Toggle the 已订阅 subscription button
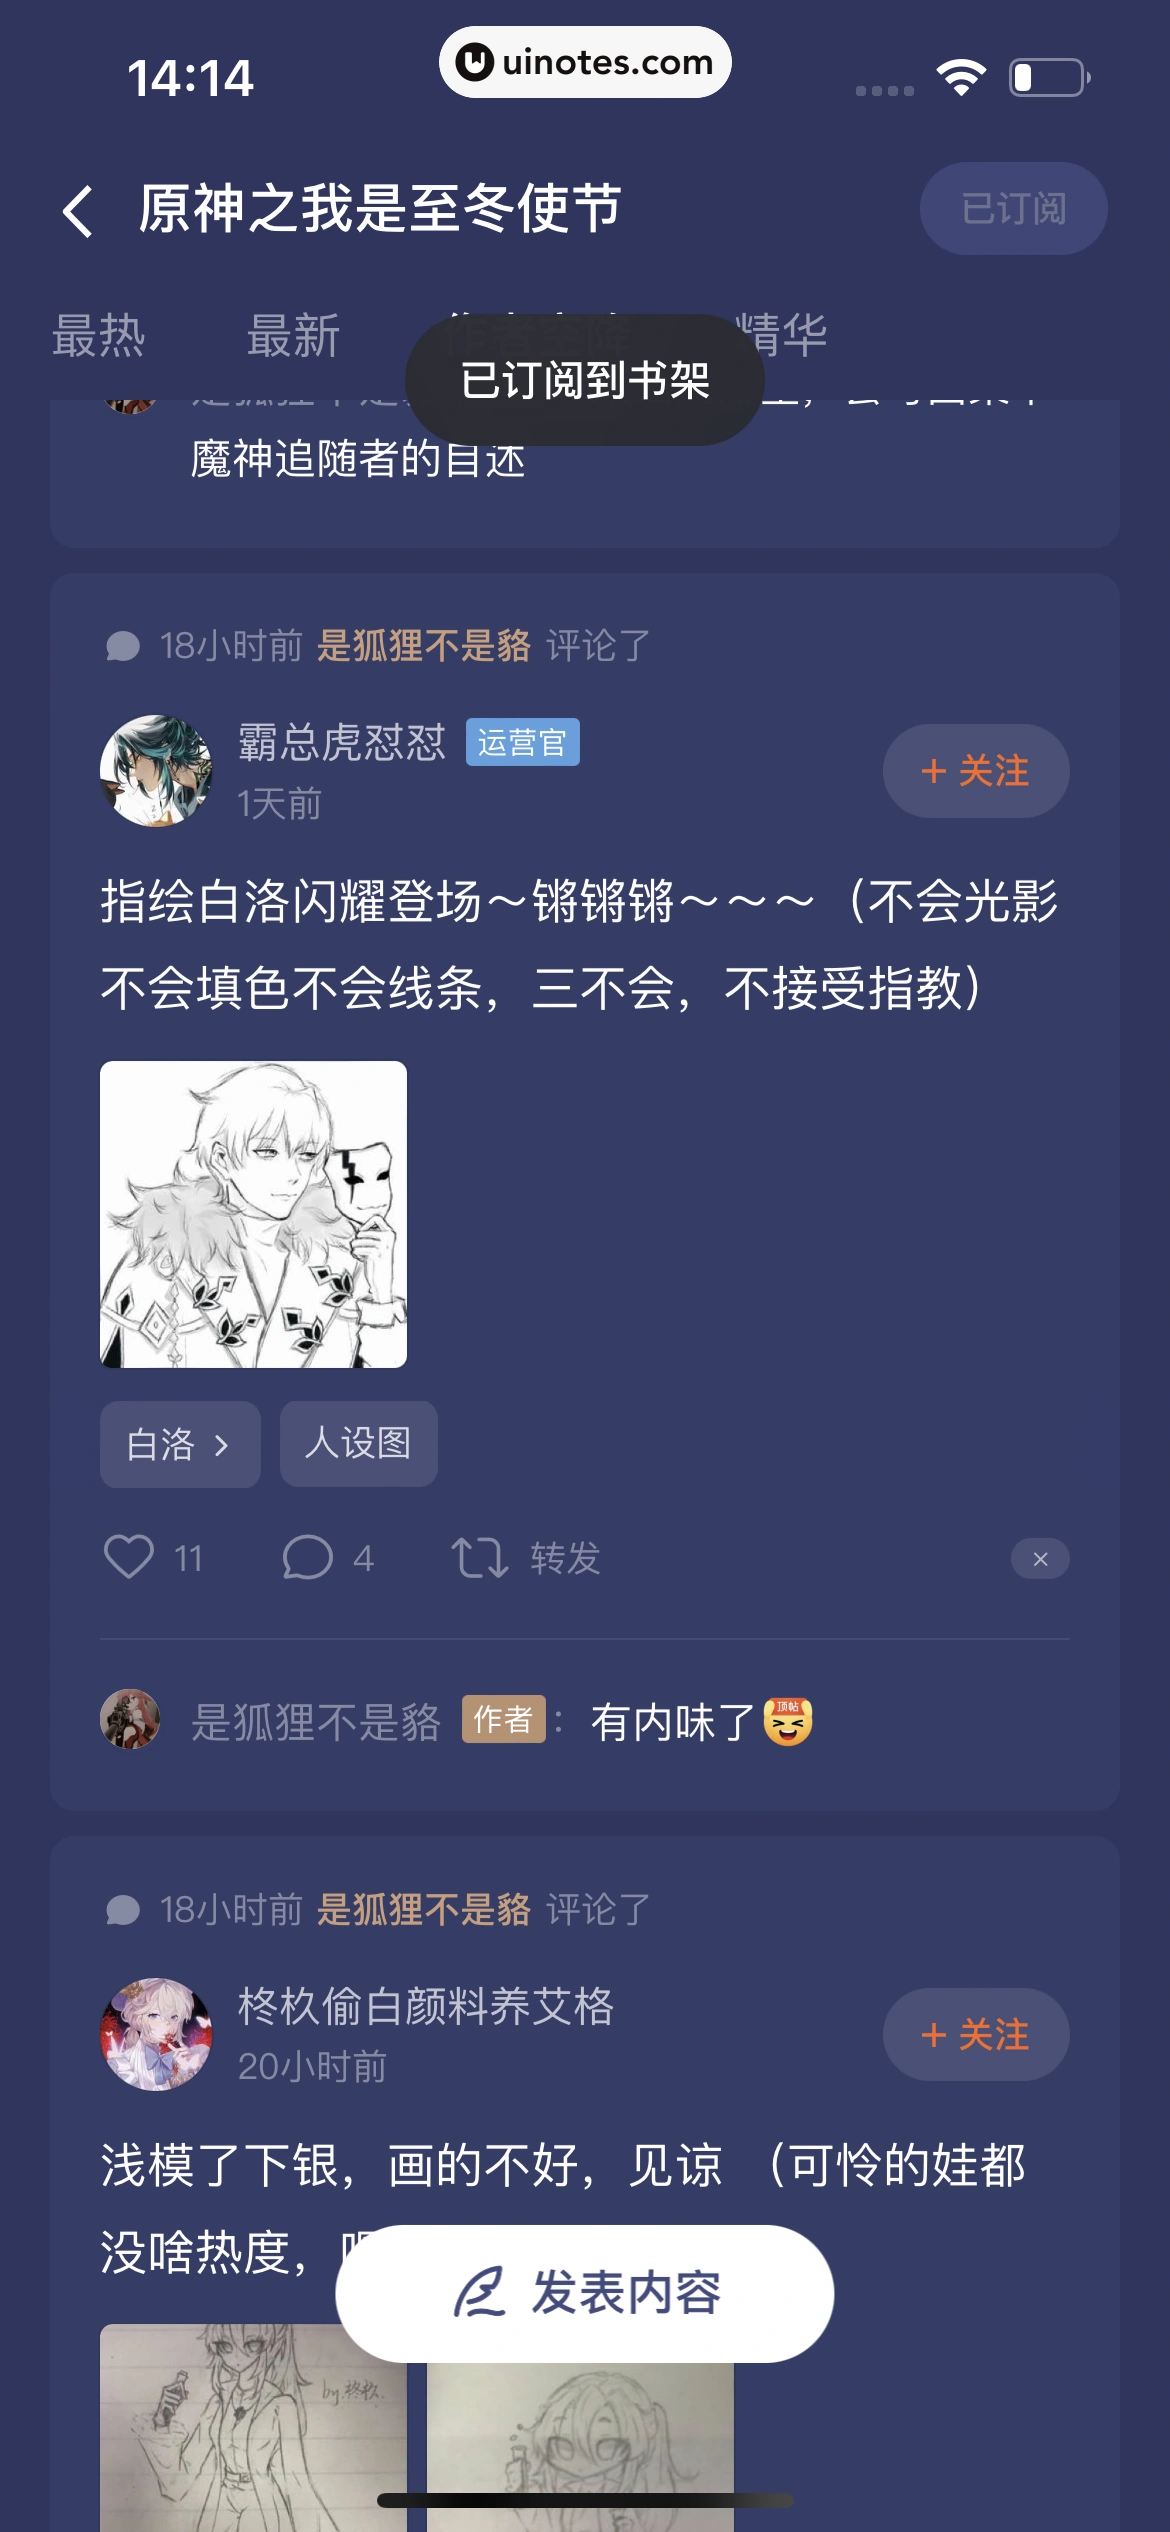Image resolution: width=1170 pixels, height=2532 pixels. [1013, 209]
